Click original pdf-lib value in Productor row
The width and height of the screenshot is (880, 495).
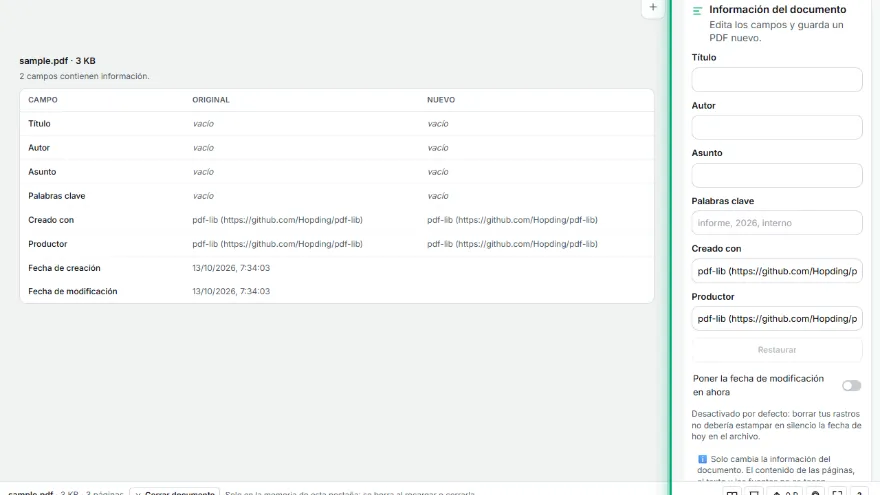pos(277,244)
